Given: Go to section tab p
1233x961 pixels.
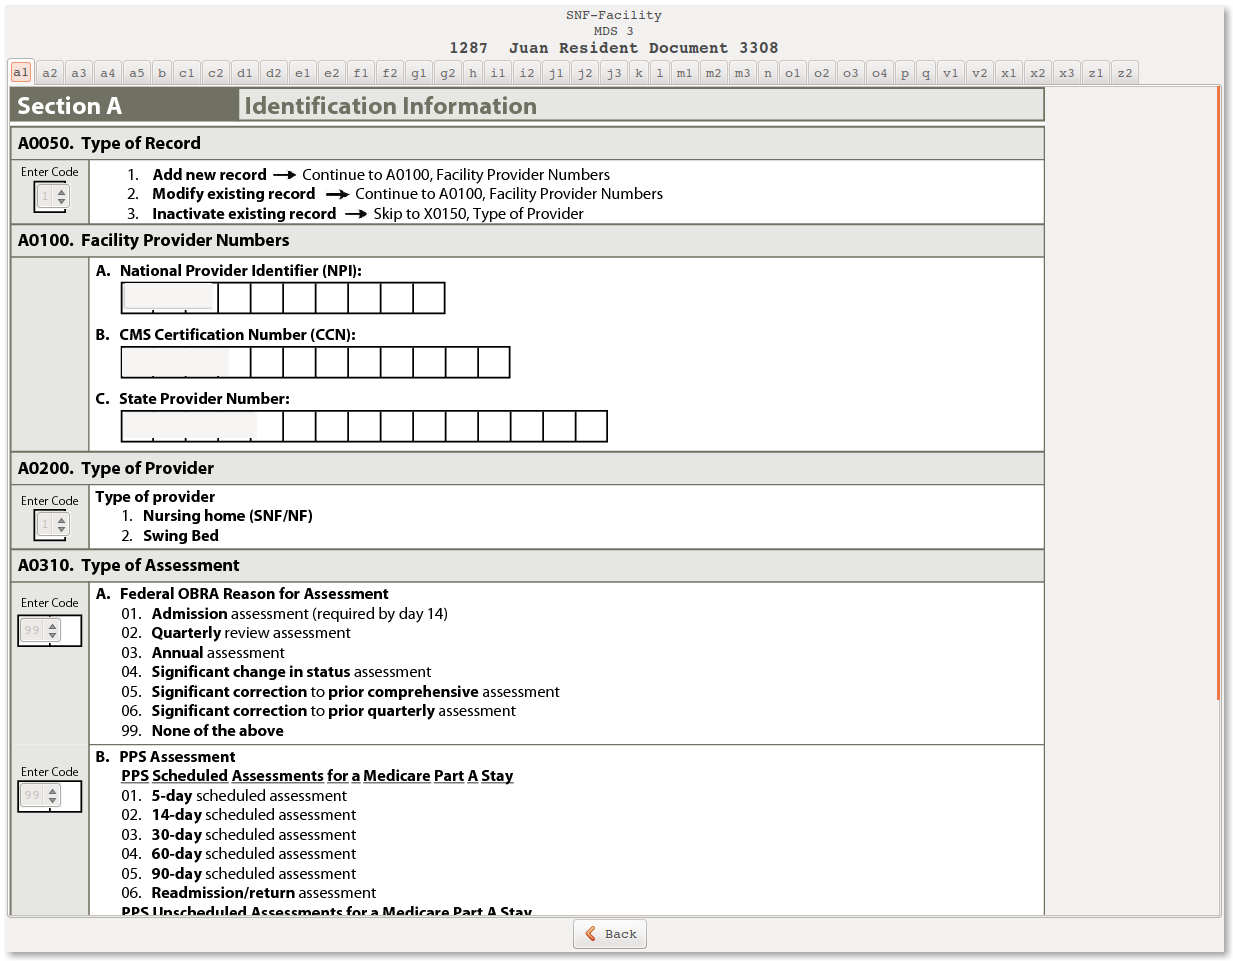Looking at the screenshot, I should [x=905, y=73].
